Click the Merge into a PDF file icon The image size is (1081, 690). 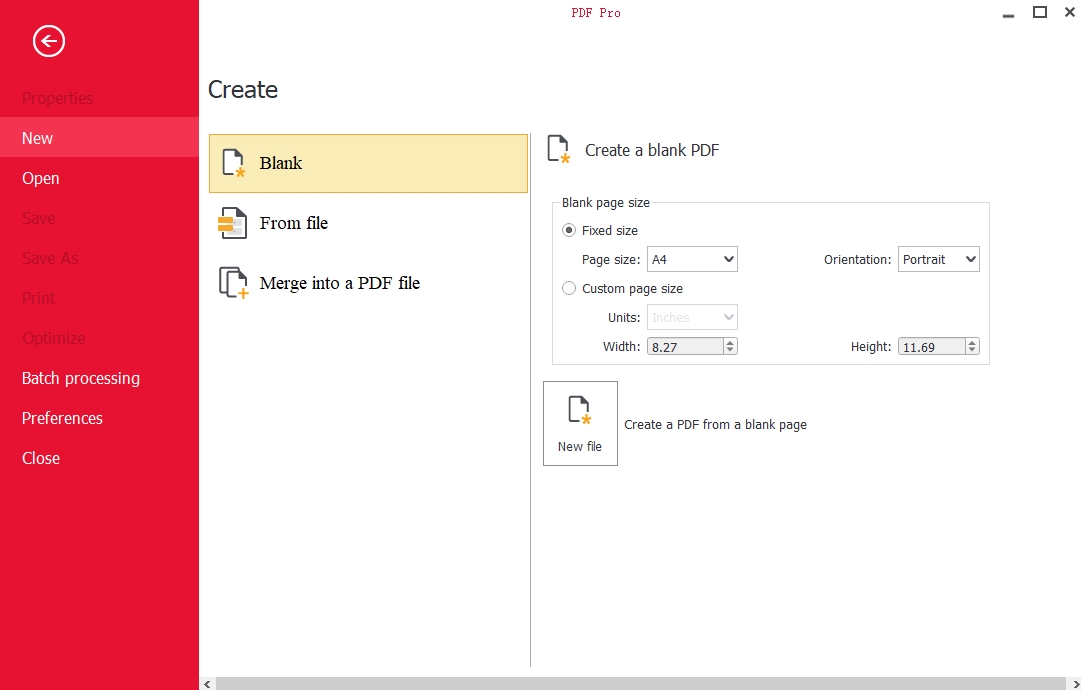tap(232, 283)
